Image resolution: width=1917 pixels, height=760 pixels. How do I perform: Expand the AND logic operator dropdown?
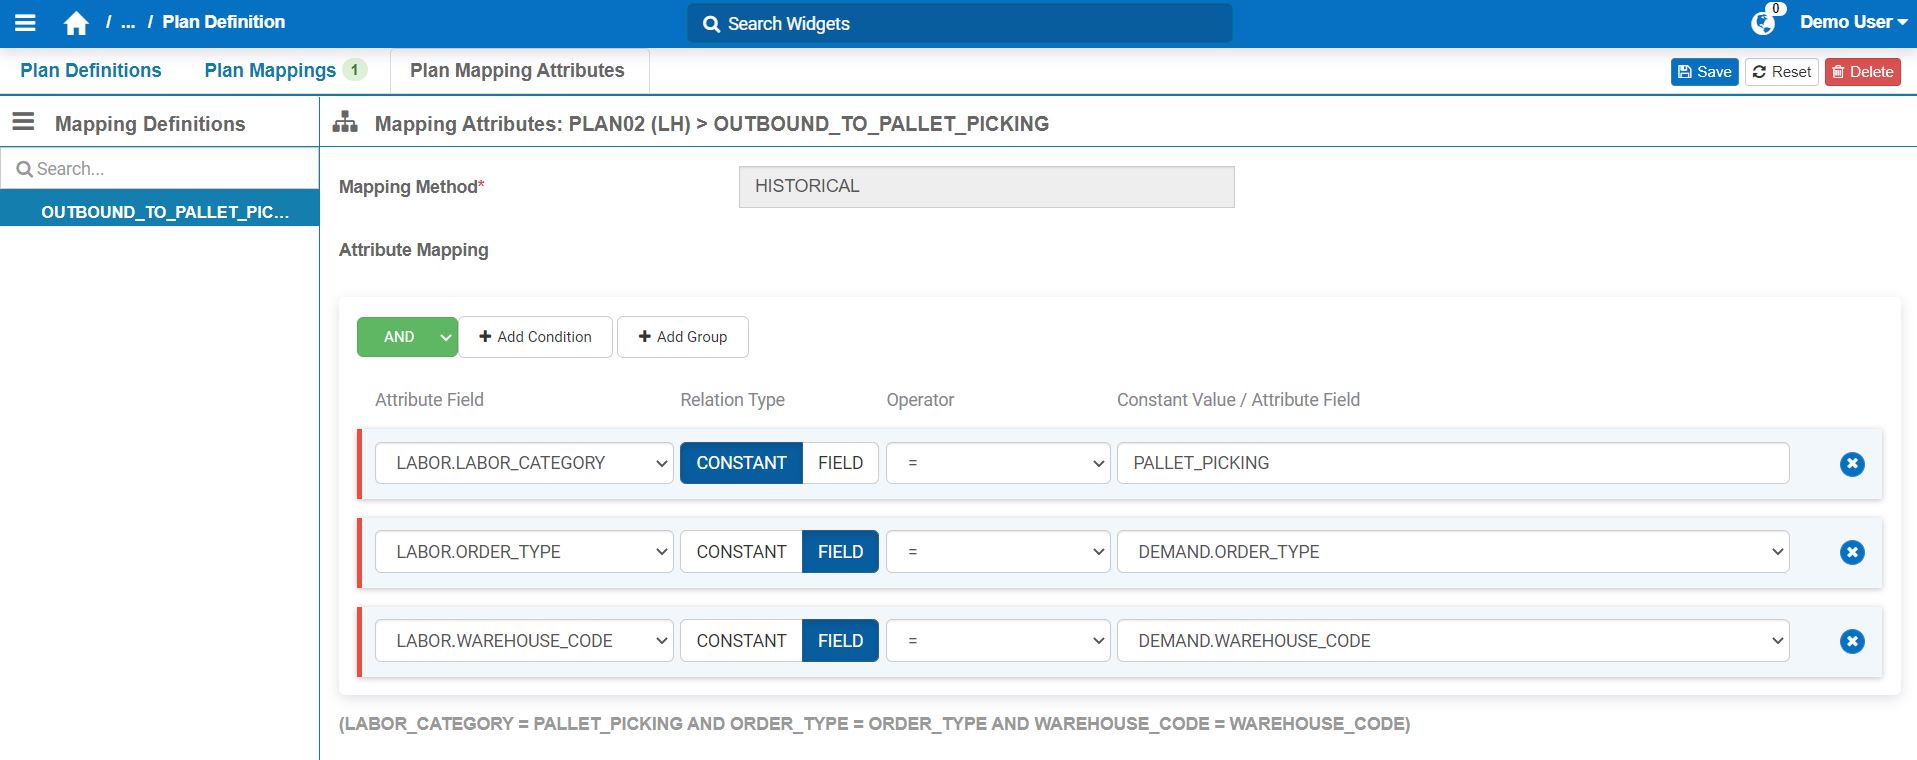(445, 337)
